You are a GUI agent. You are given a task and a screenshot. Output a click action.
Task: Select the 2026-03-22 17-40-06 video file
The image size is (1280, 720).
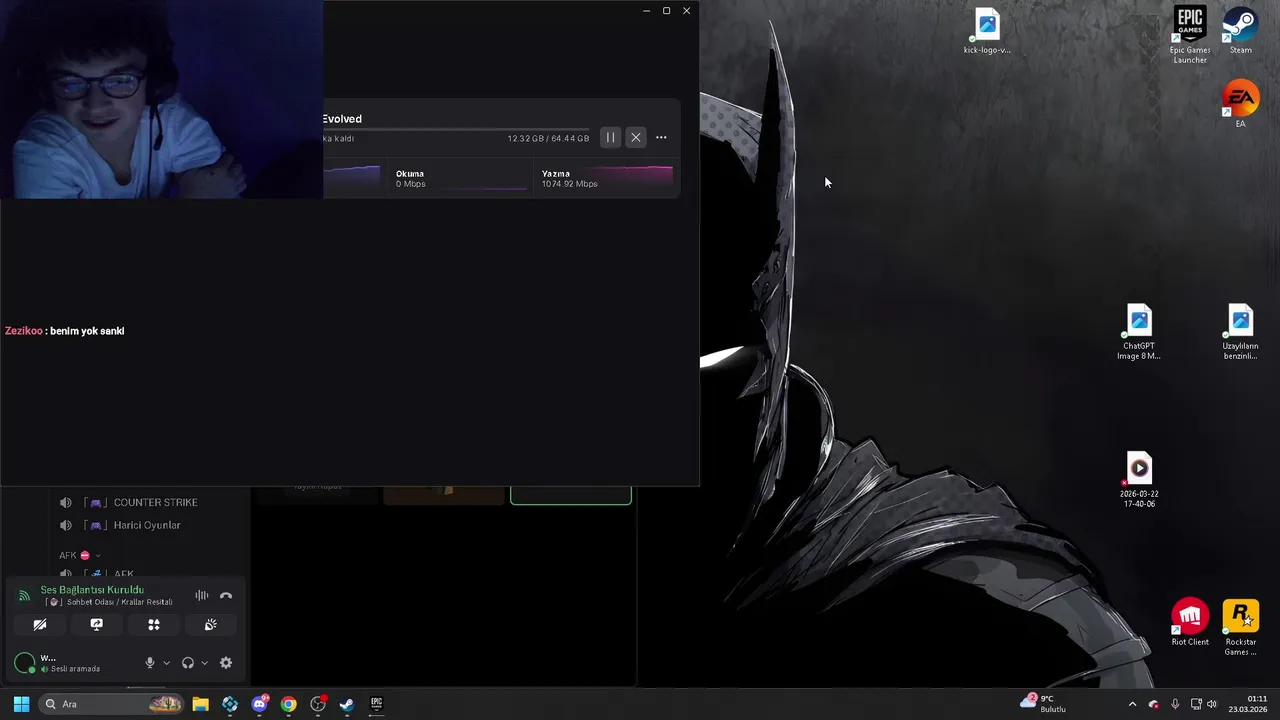(x=1139, y=481)
